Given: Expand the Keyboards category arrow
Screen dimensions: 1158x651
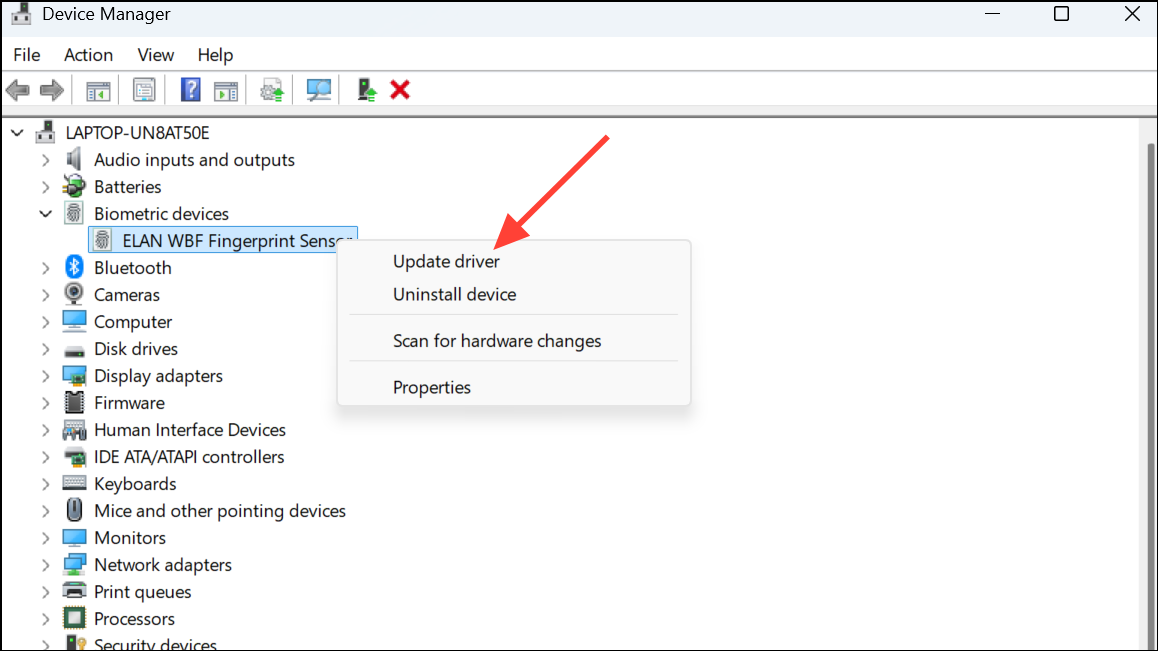Looking at the screenshot, I should (x=46, y=484).
